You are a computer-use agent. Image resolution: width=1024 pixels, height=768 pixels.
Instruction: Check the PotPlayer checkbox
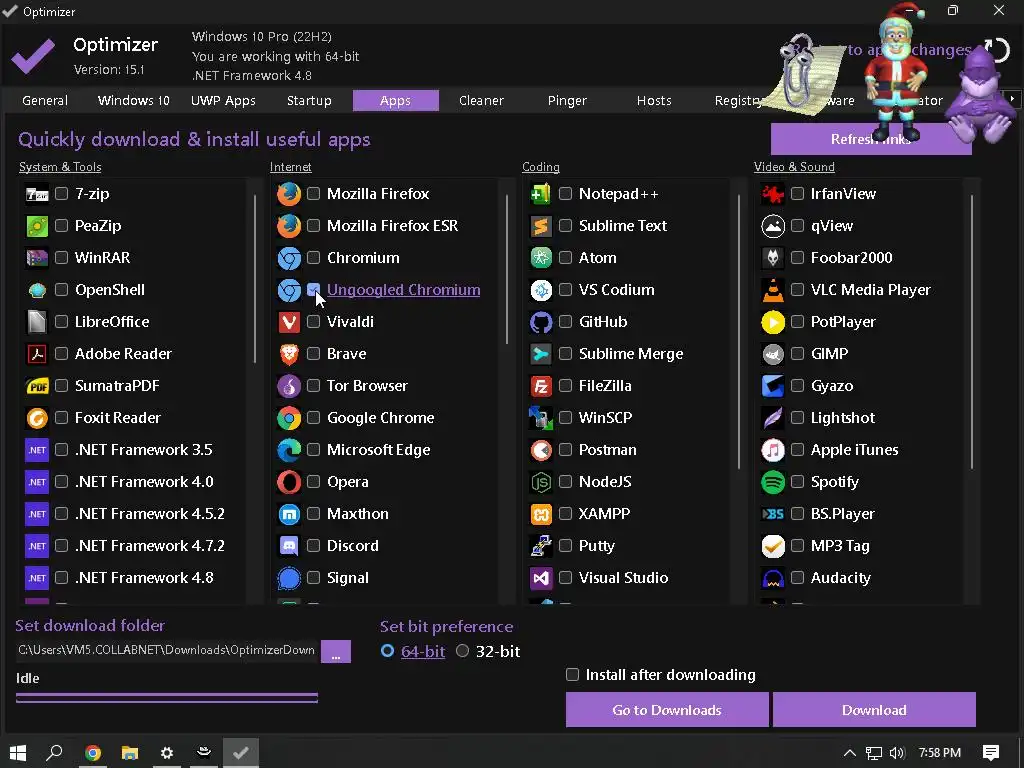coord(797,321)
